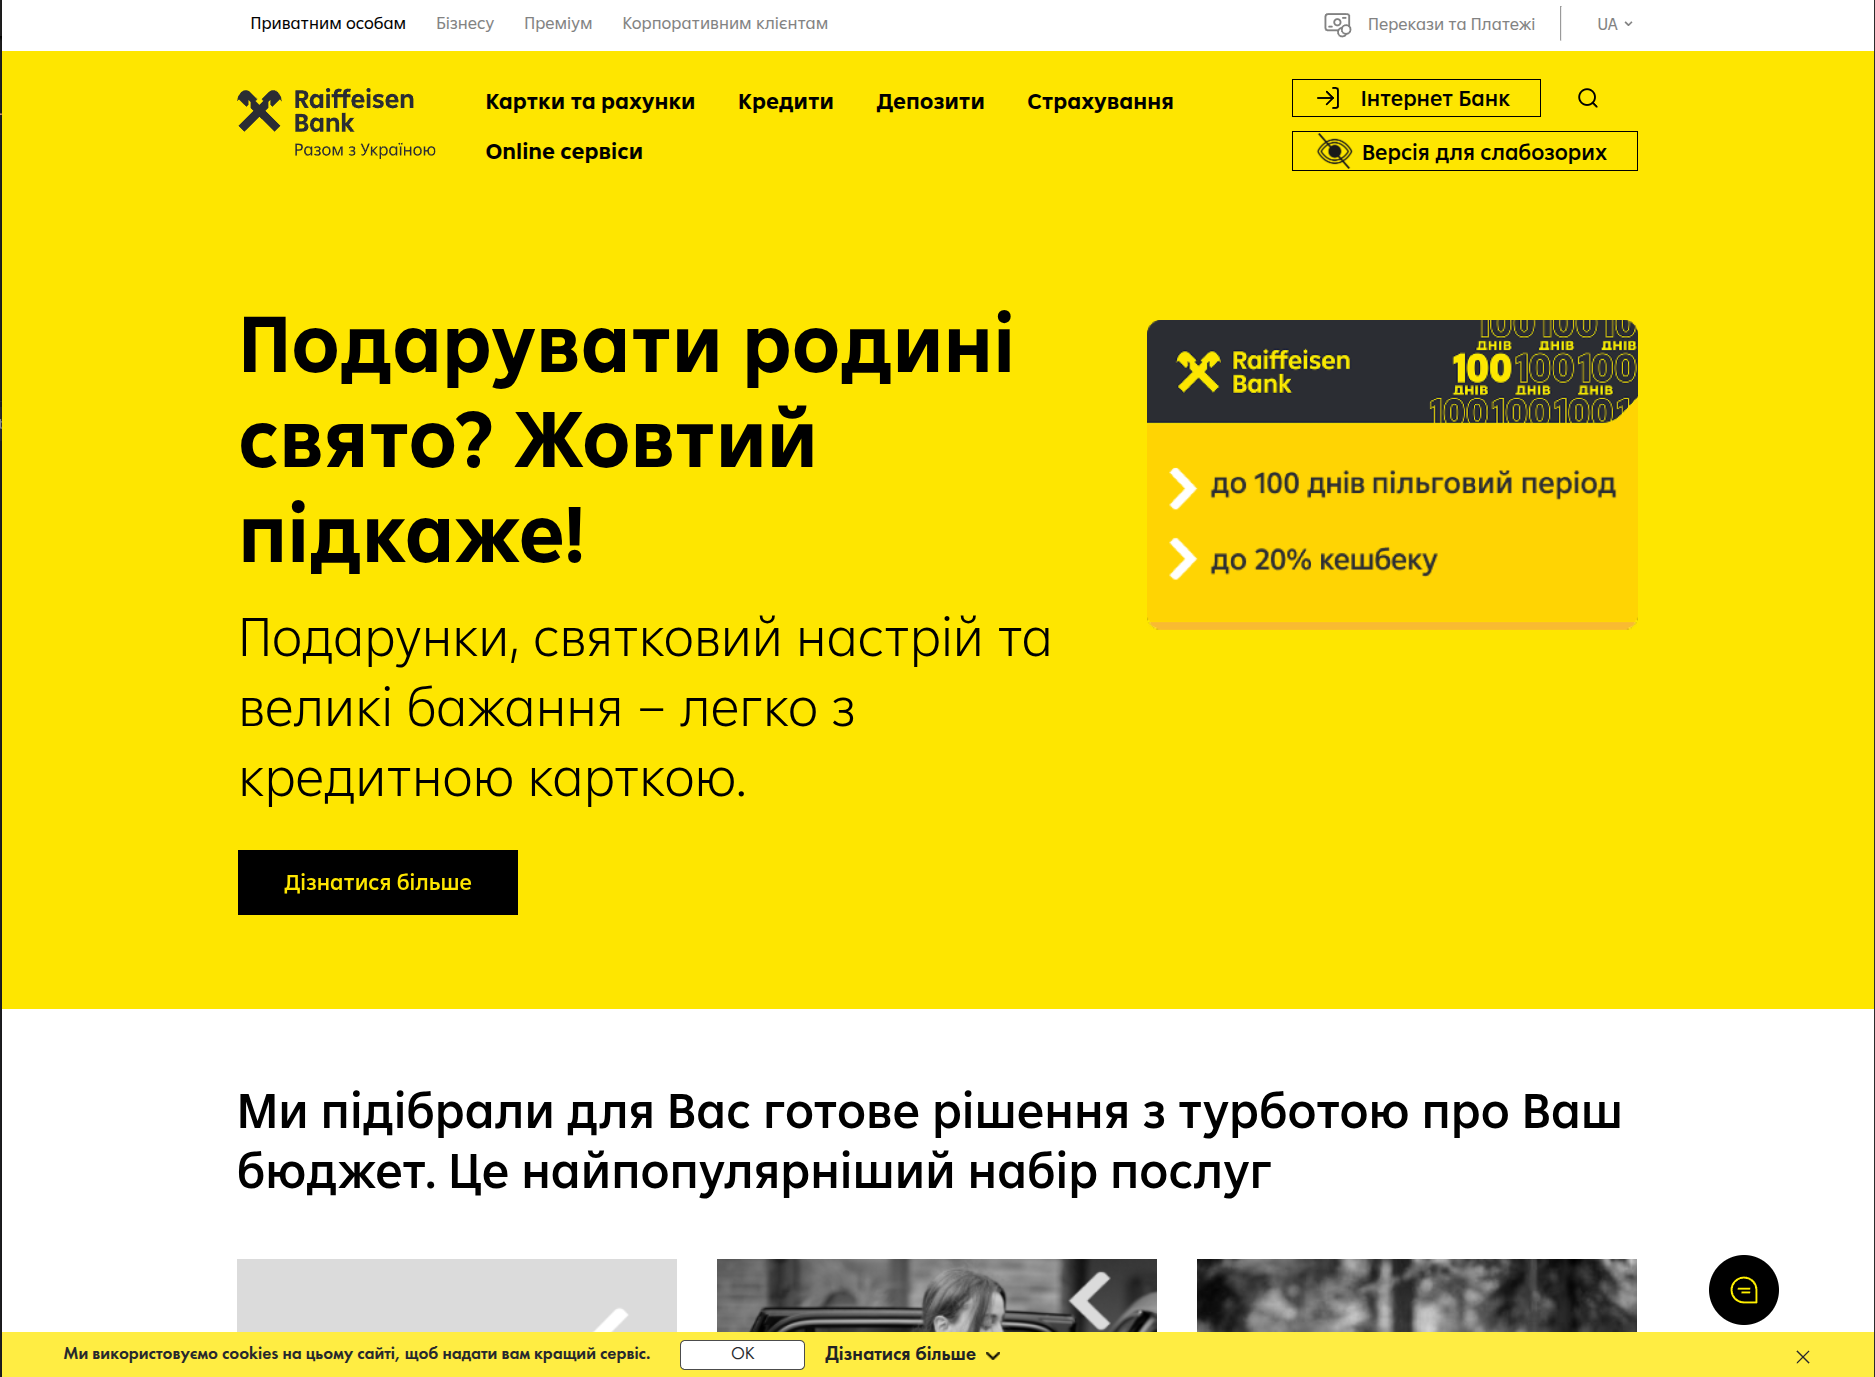
Task: Expand cookies 'Дізнатися більше' details
Action: [912, 1354]
